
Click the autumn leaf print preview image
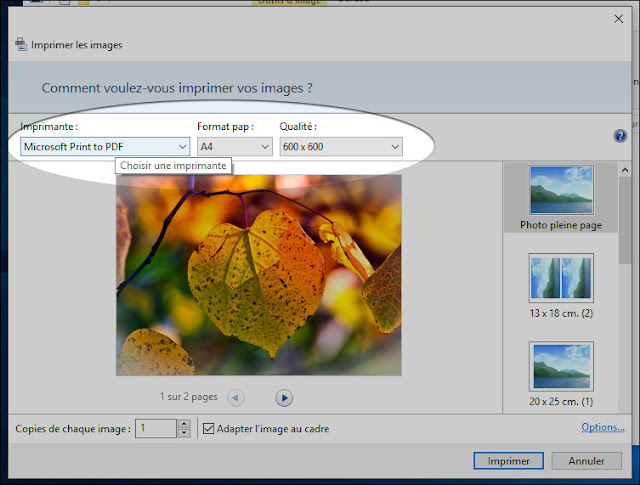pyautogui.click(x=259, y=275)
